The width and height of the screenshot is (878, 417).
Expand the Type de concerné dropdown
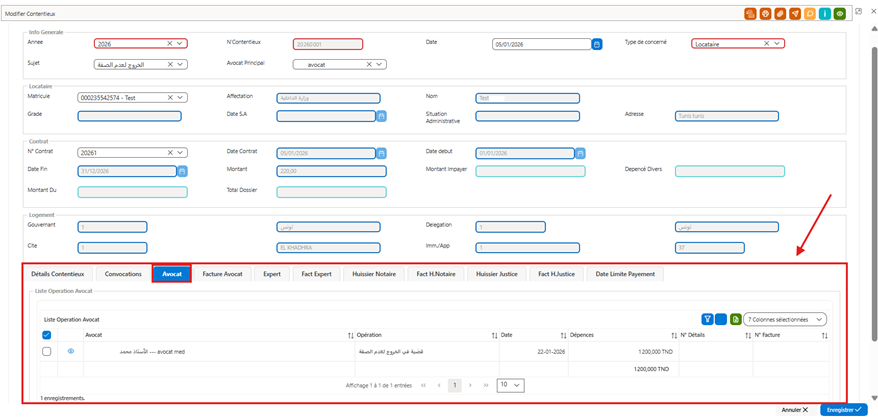[777, 43]
